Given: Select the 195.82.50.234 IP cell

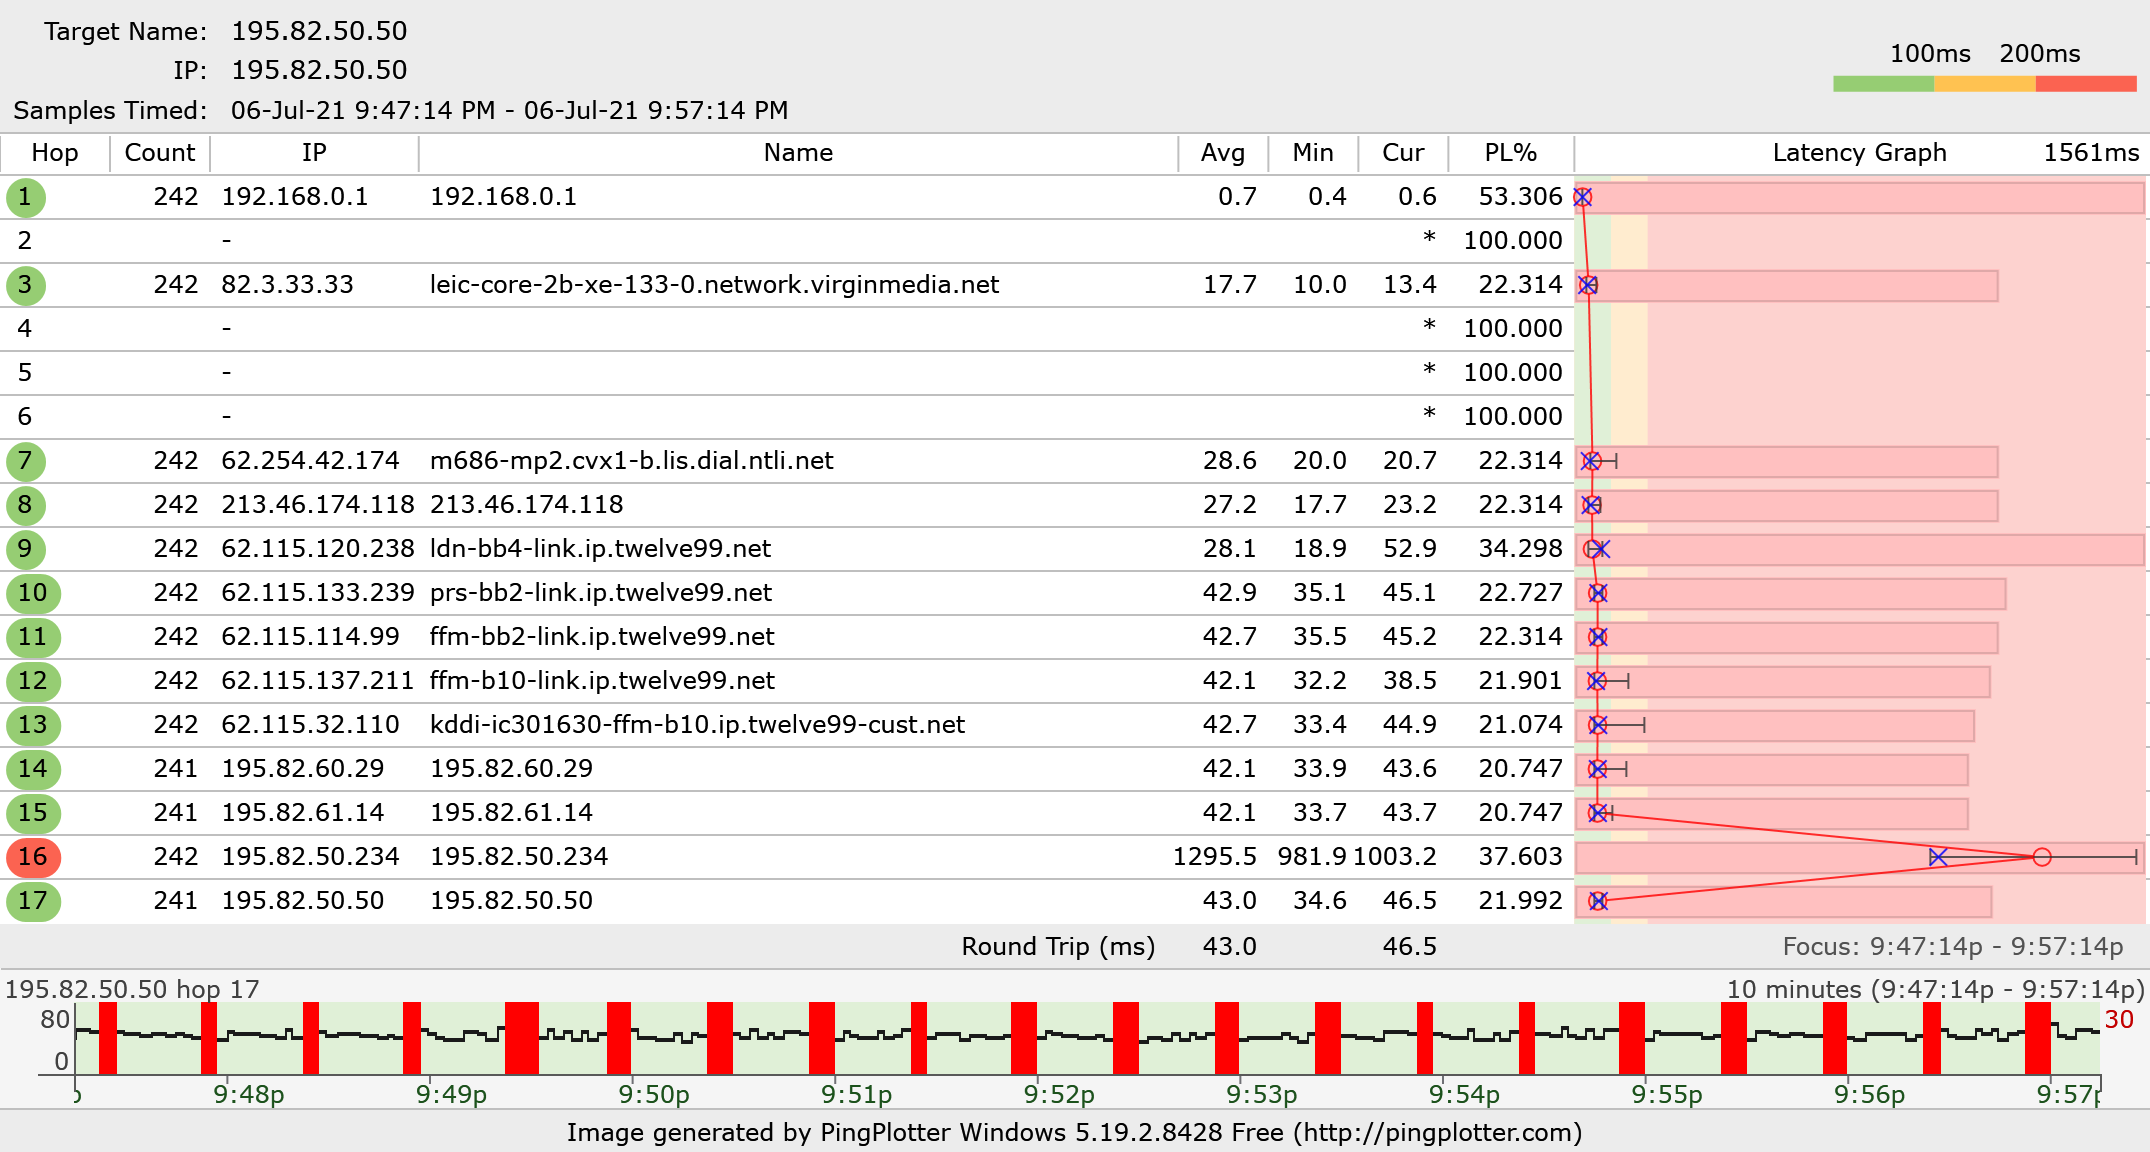Looking at the screenshot, I should (310, 857).
